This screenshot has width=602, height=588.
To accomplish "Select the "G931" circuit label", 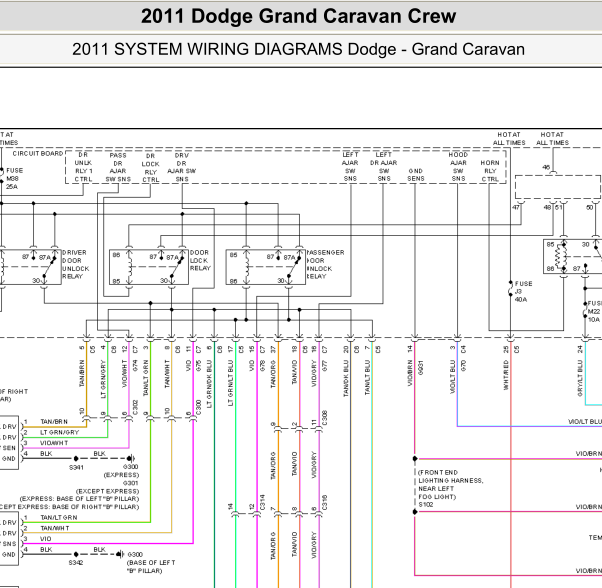I will [x=420, y=367].
